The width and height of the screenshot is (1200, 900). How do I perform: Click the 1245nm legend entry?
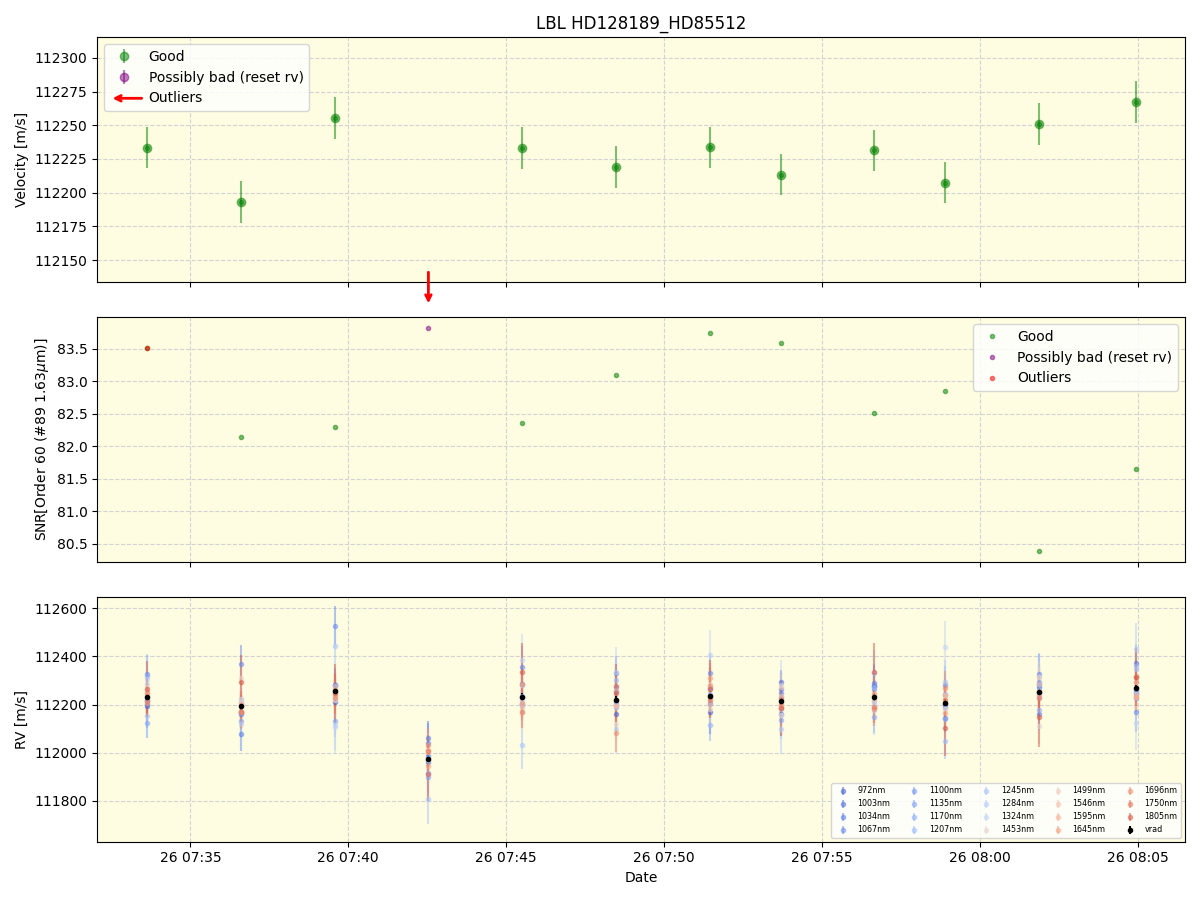[1007, 791]
